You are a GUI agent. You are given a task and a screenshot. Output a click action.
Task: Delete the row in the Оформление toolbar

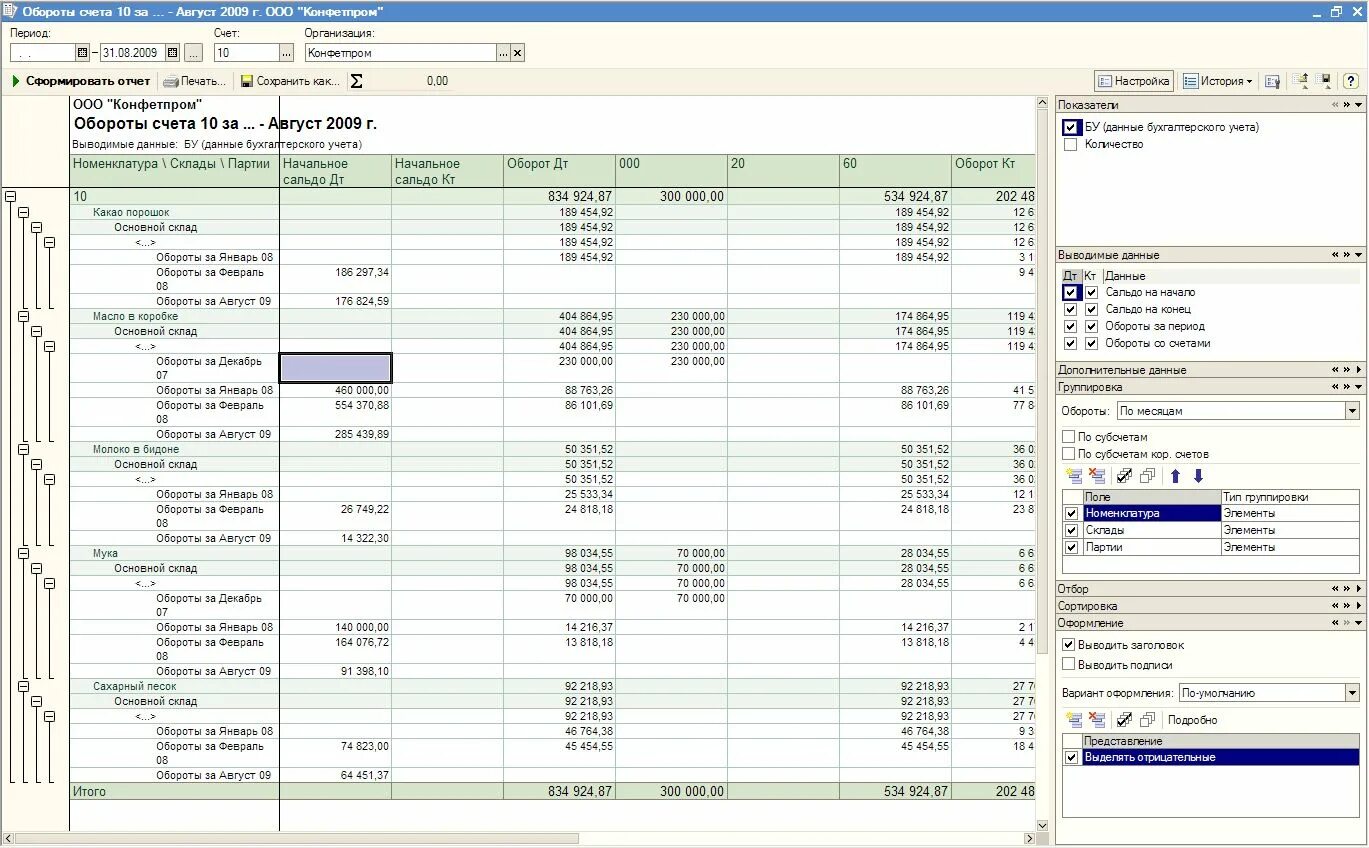tap(1097, 720)
